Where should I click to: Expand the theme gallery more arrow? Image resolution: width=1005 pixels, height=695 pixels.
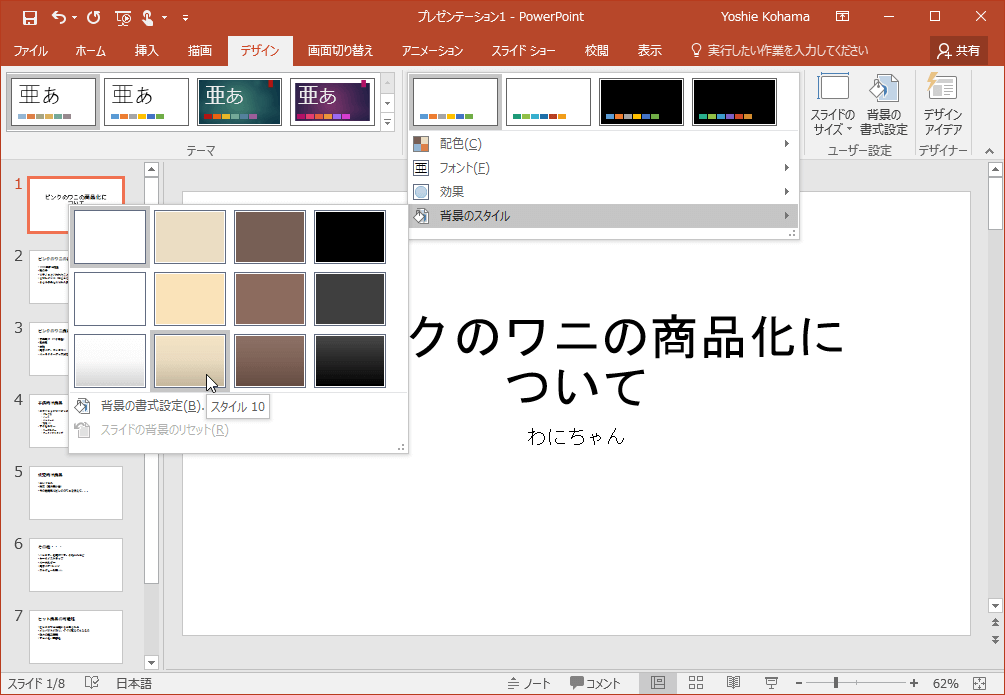388,122
